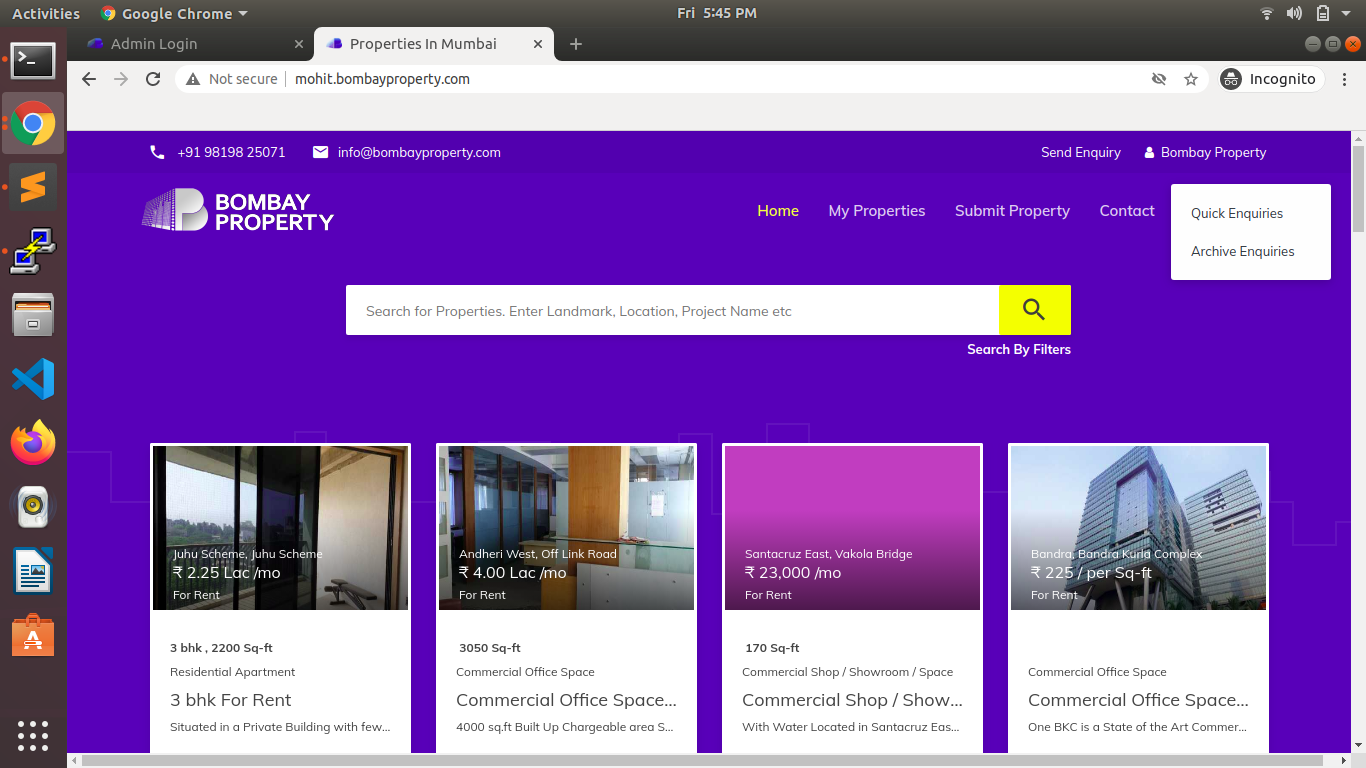Open Chrome three-dot menu
This screenshot has height=768, width=1366.
pyautogui.click(x=1345, y=79)
